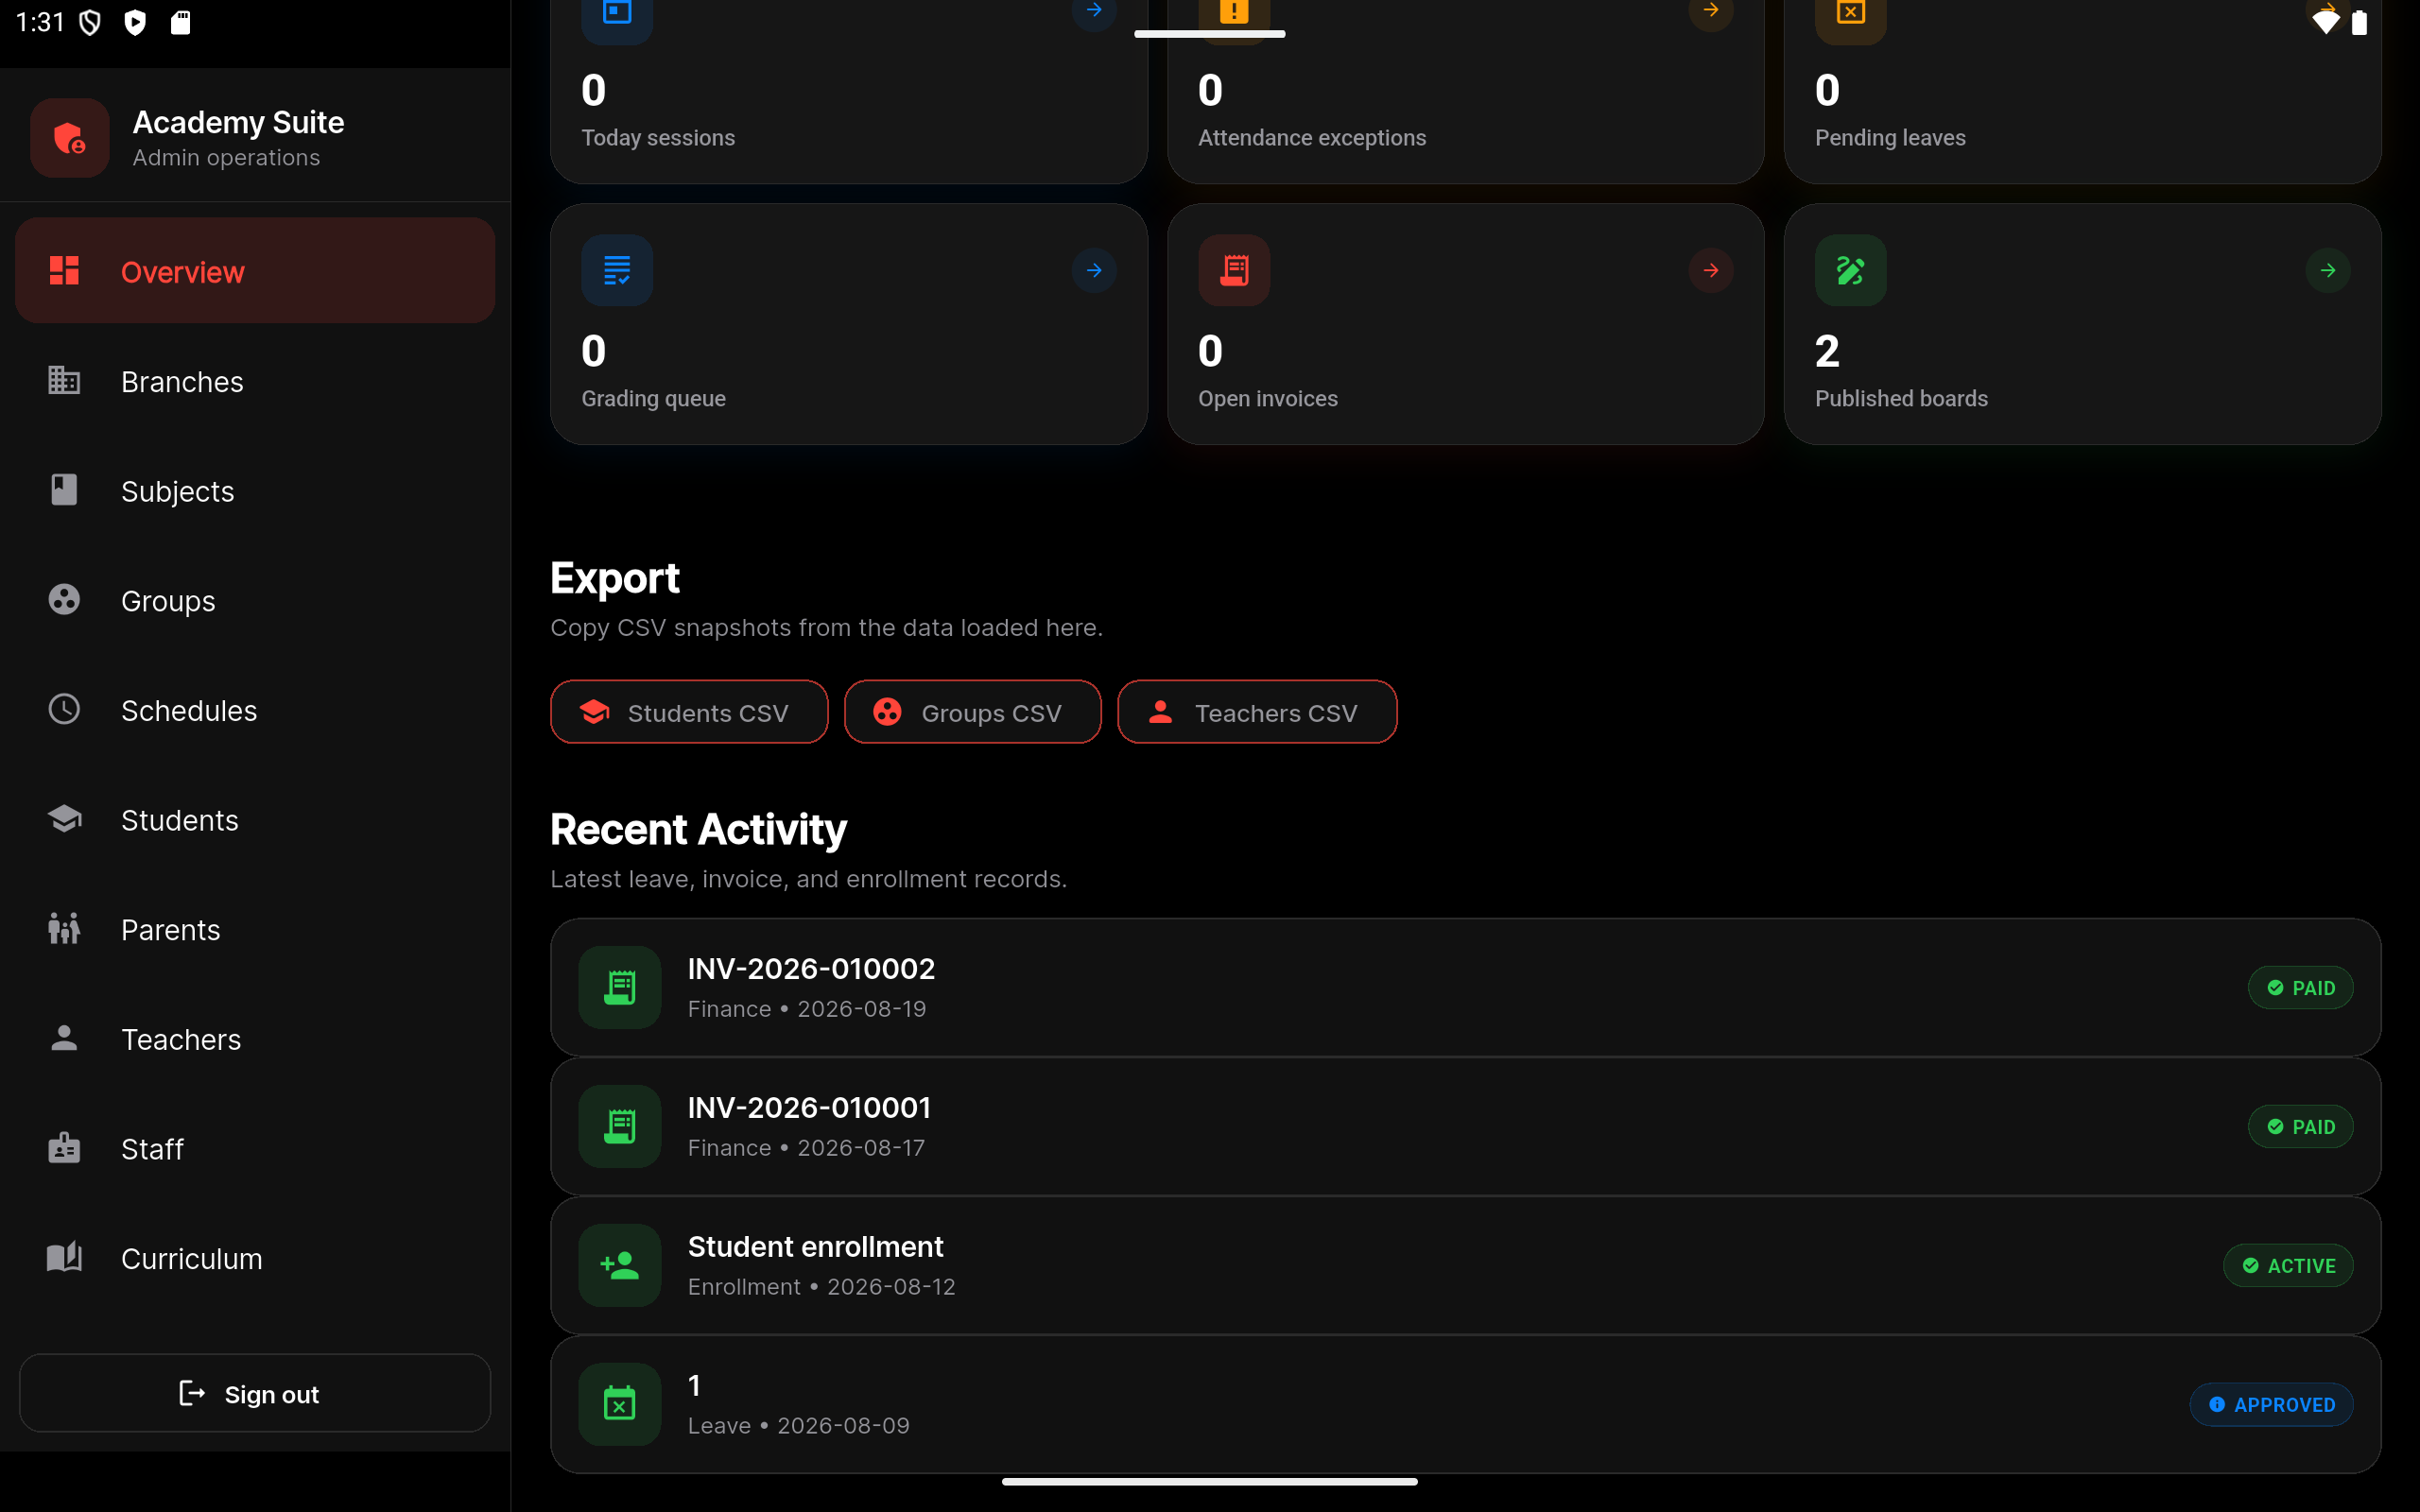
Task: Open invoice INV-2026-010002 activity row
Action: pyautogui.click(x=1466, y=987)
